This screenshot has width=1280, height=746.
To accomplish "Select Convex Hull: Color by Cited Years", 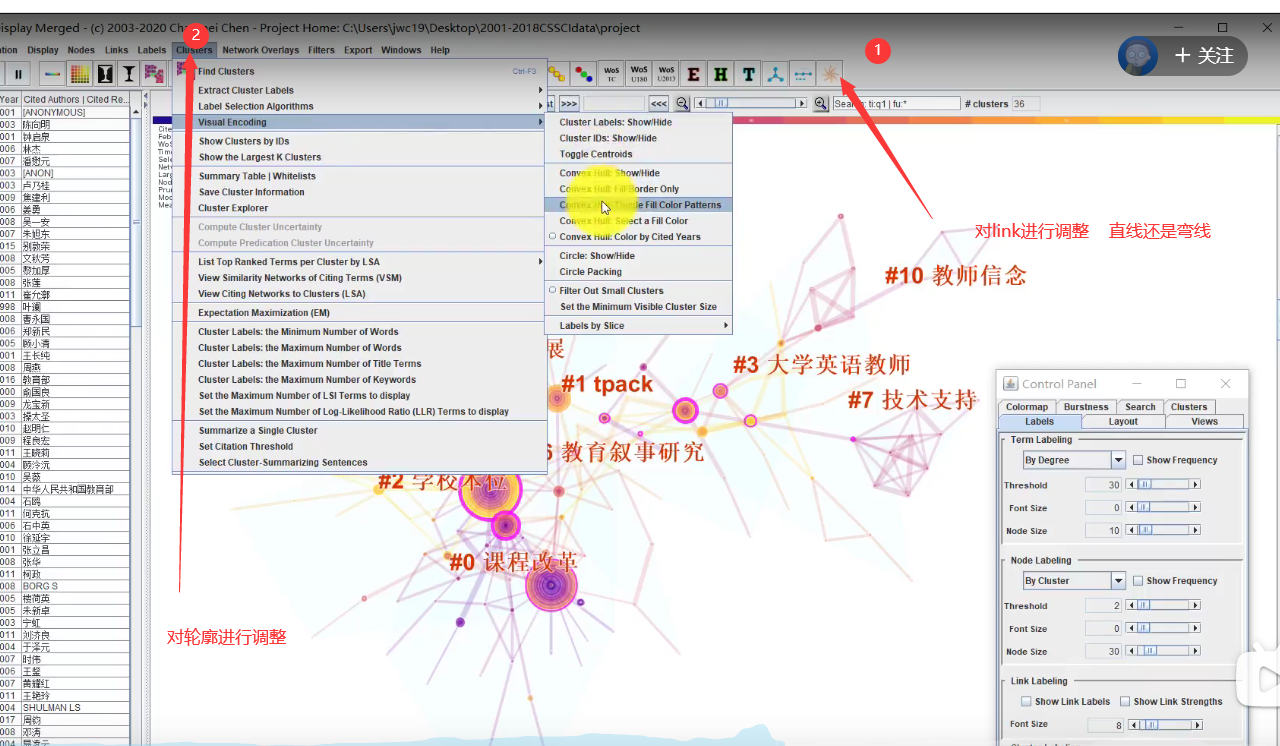I will 638,237.
